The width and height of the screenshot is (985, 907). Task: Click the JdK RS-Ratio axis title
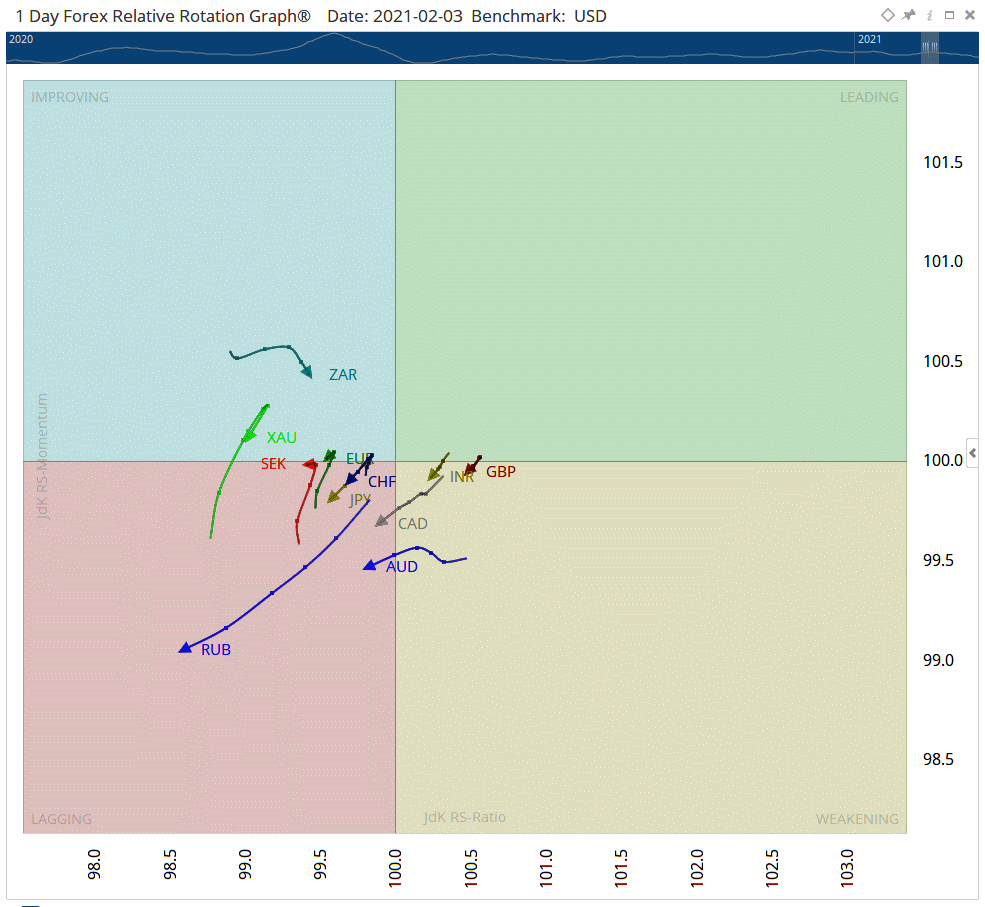click(x=464, y=817)
